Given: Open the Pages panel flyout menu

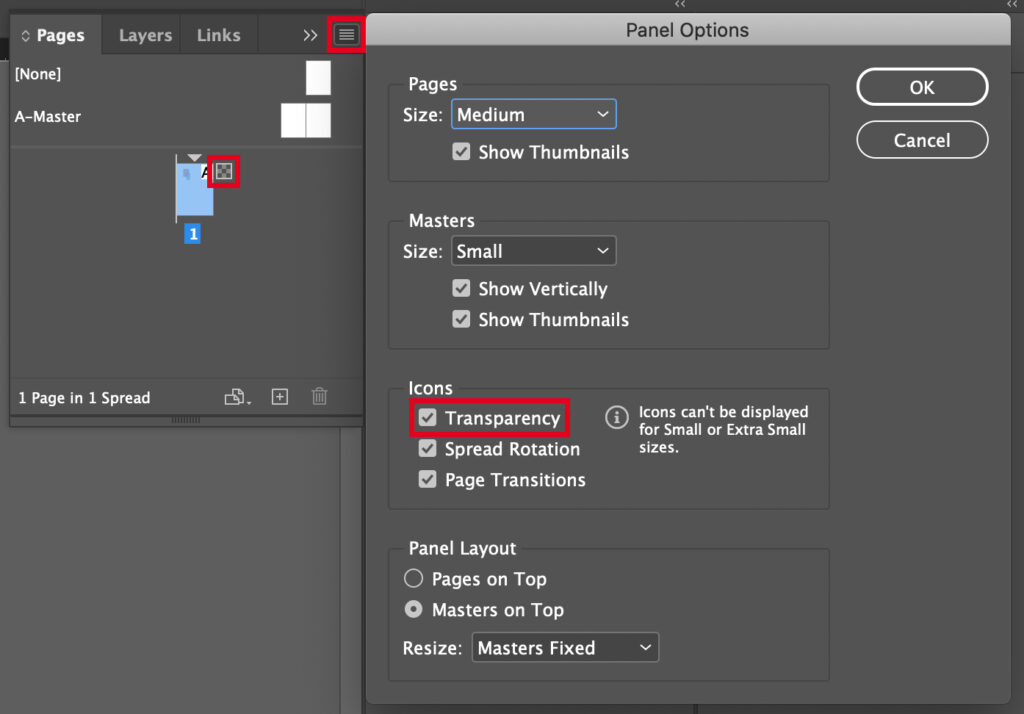Looking at the screenshot, I should (x=345, y=34).
